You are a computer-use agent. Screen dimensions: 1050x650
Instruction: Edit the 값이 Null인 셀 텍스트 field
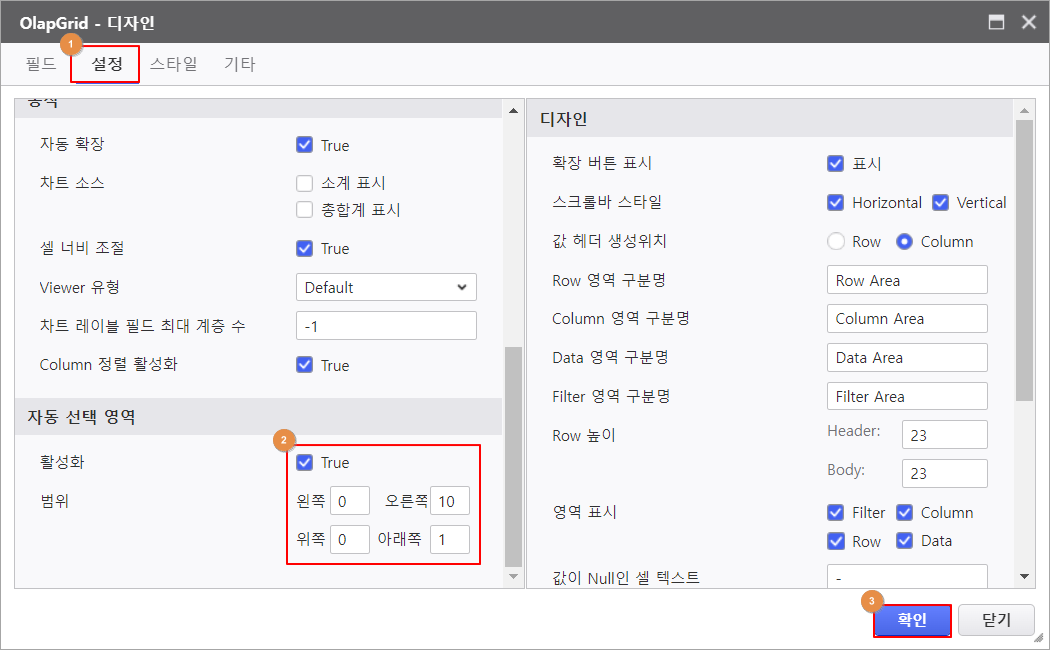pos(907,577)
